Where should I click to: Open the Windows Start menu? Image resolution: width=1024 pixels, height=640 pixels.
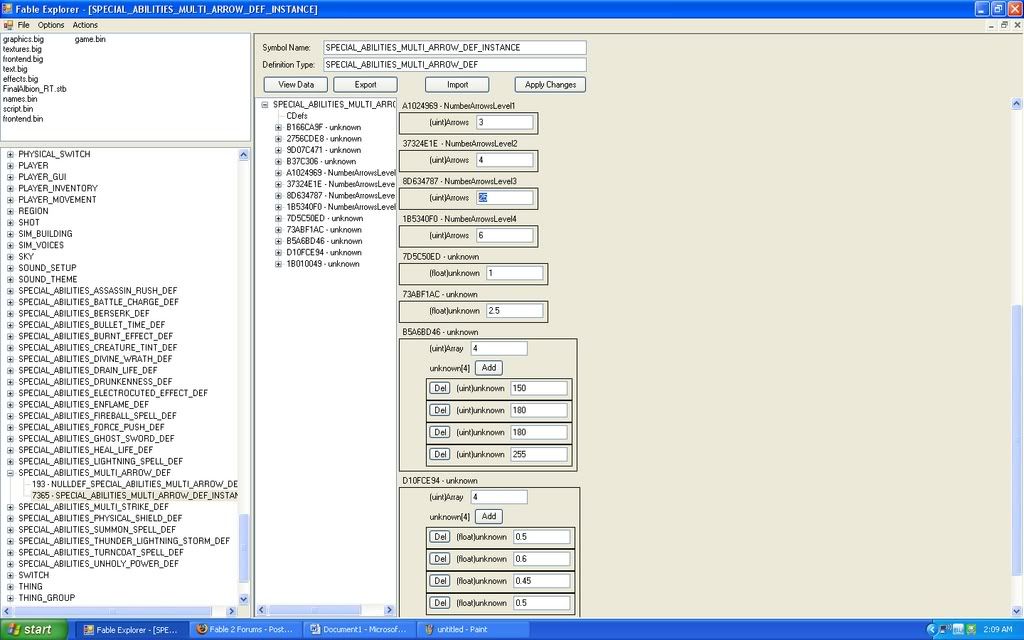[x=34, y=630]
